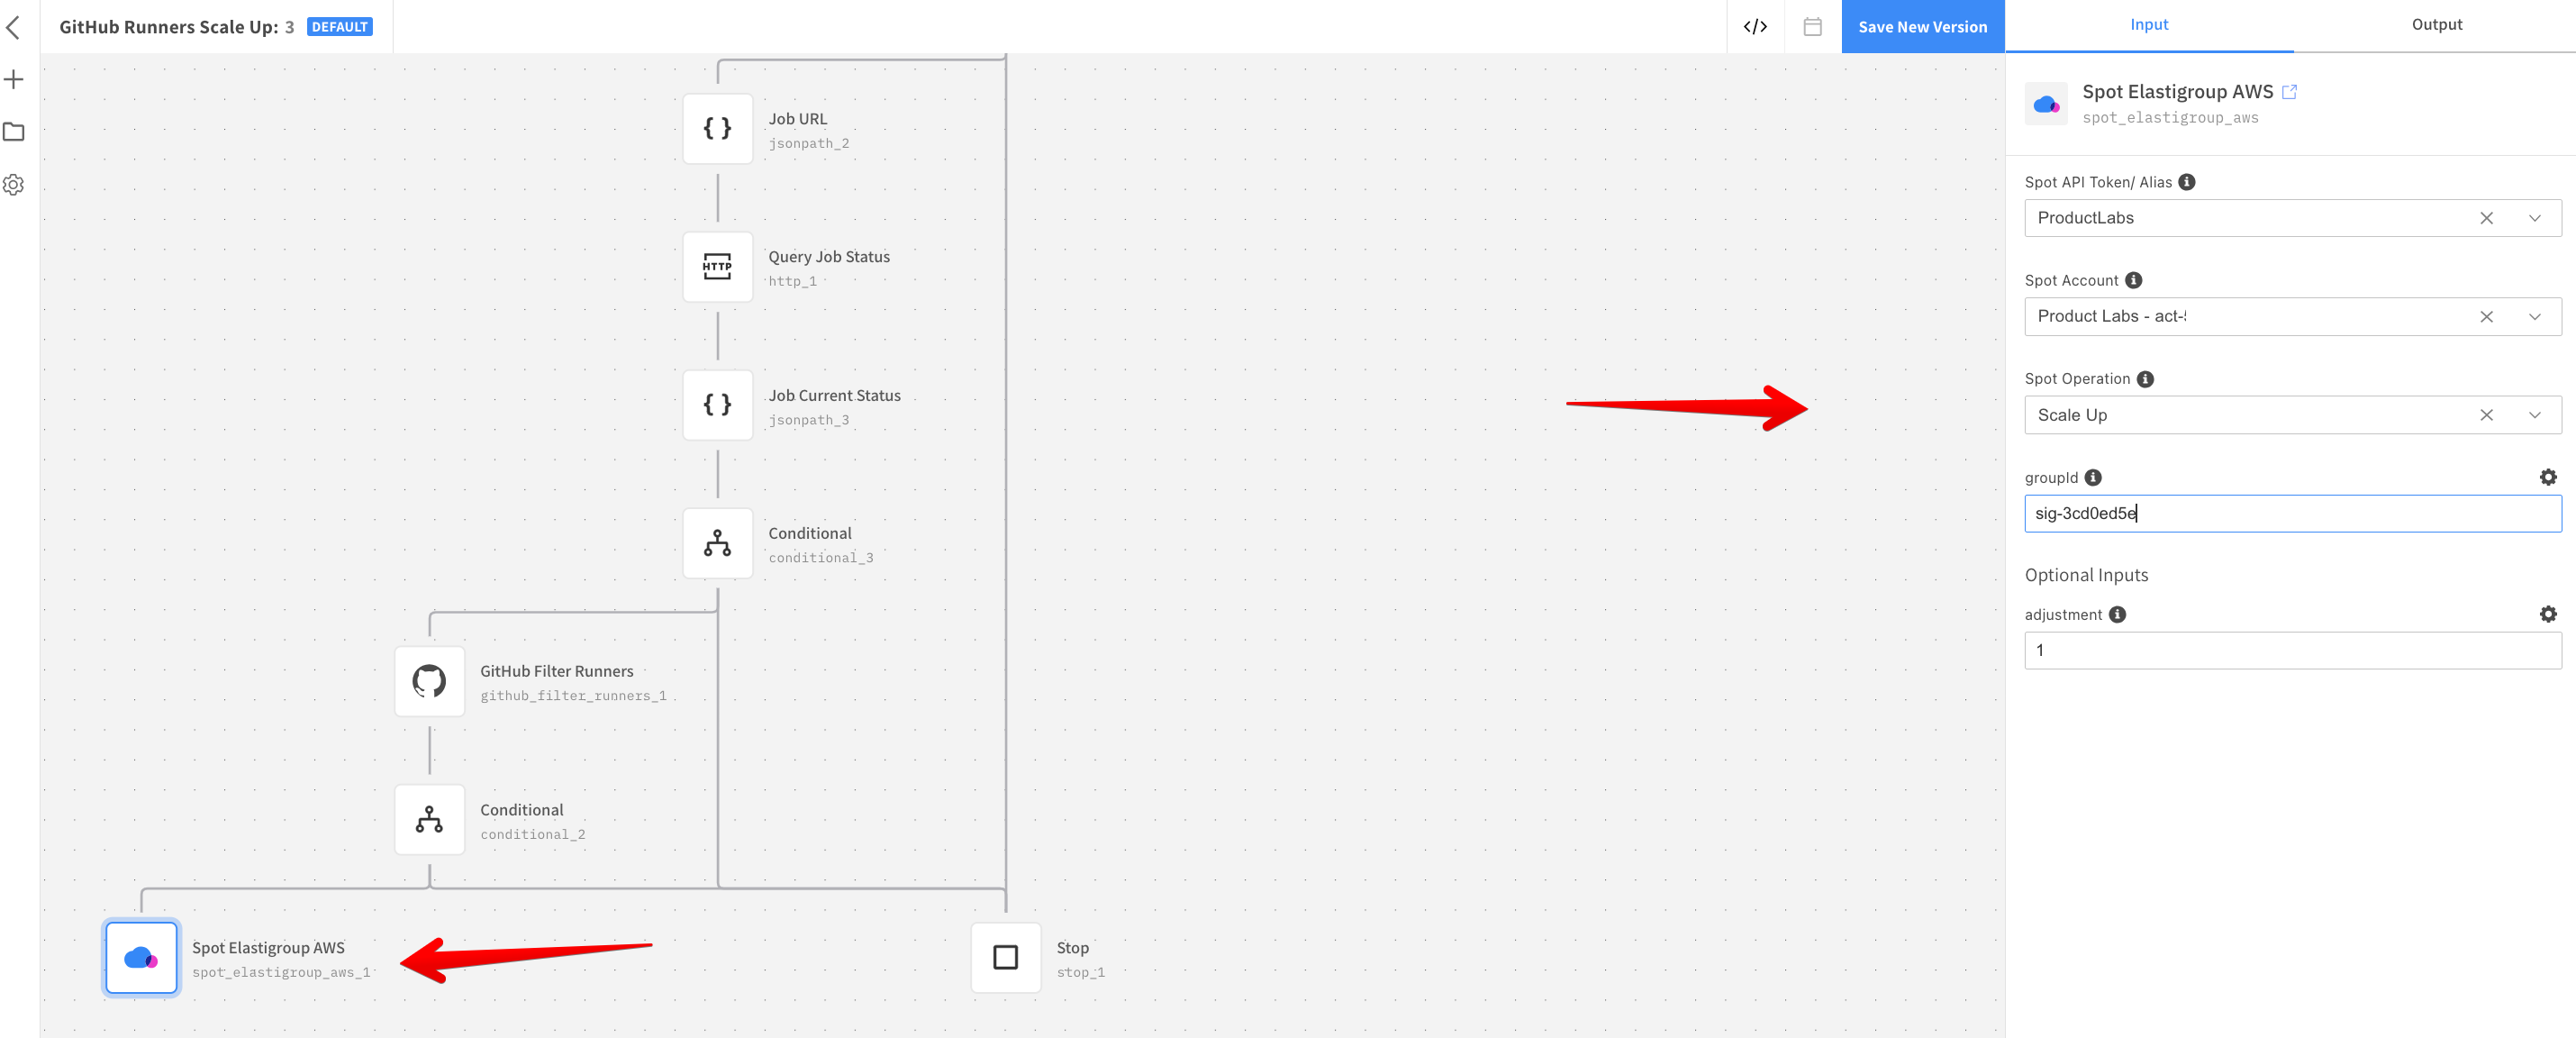This screenshot has height=1038, width=2576.
Task: Click the calendar schedule icon
Action: [x=1812, y=27]
